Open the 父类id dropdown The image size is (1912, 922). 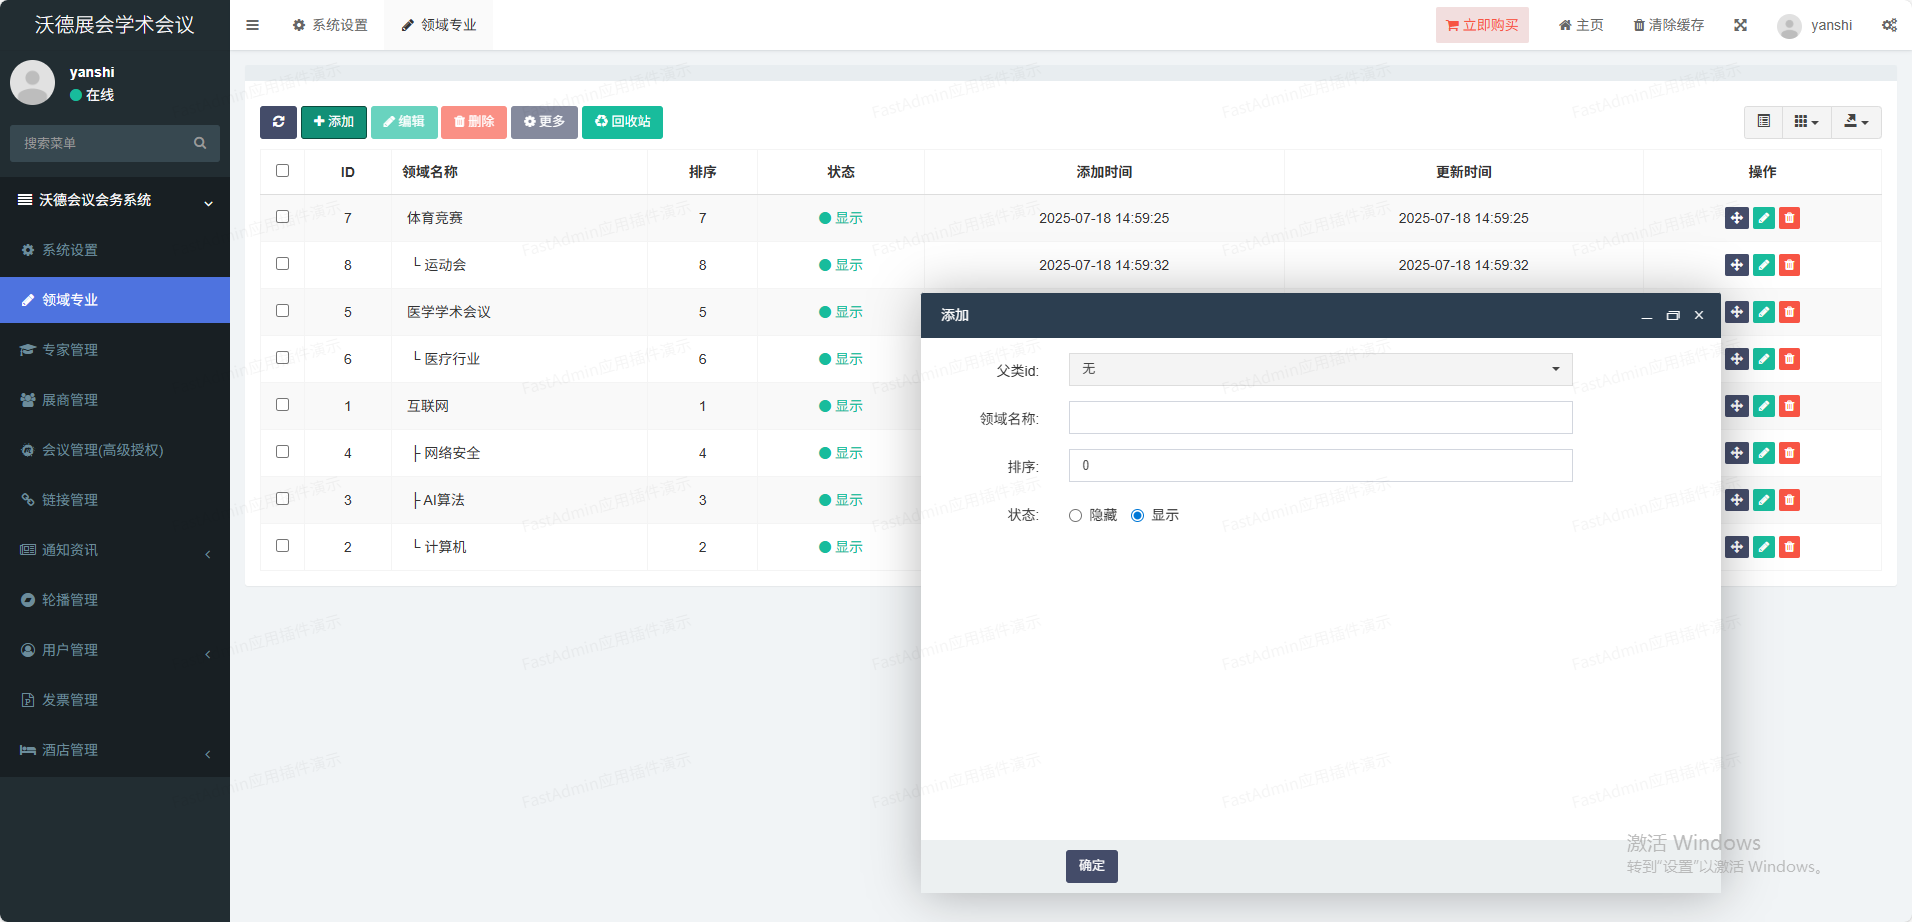1320,369
